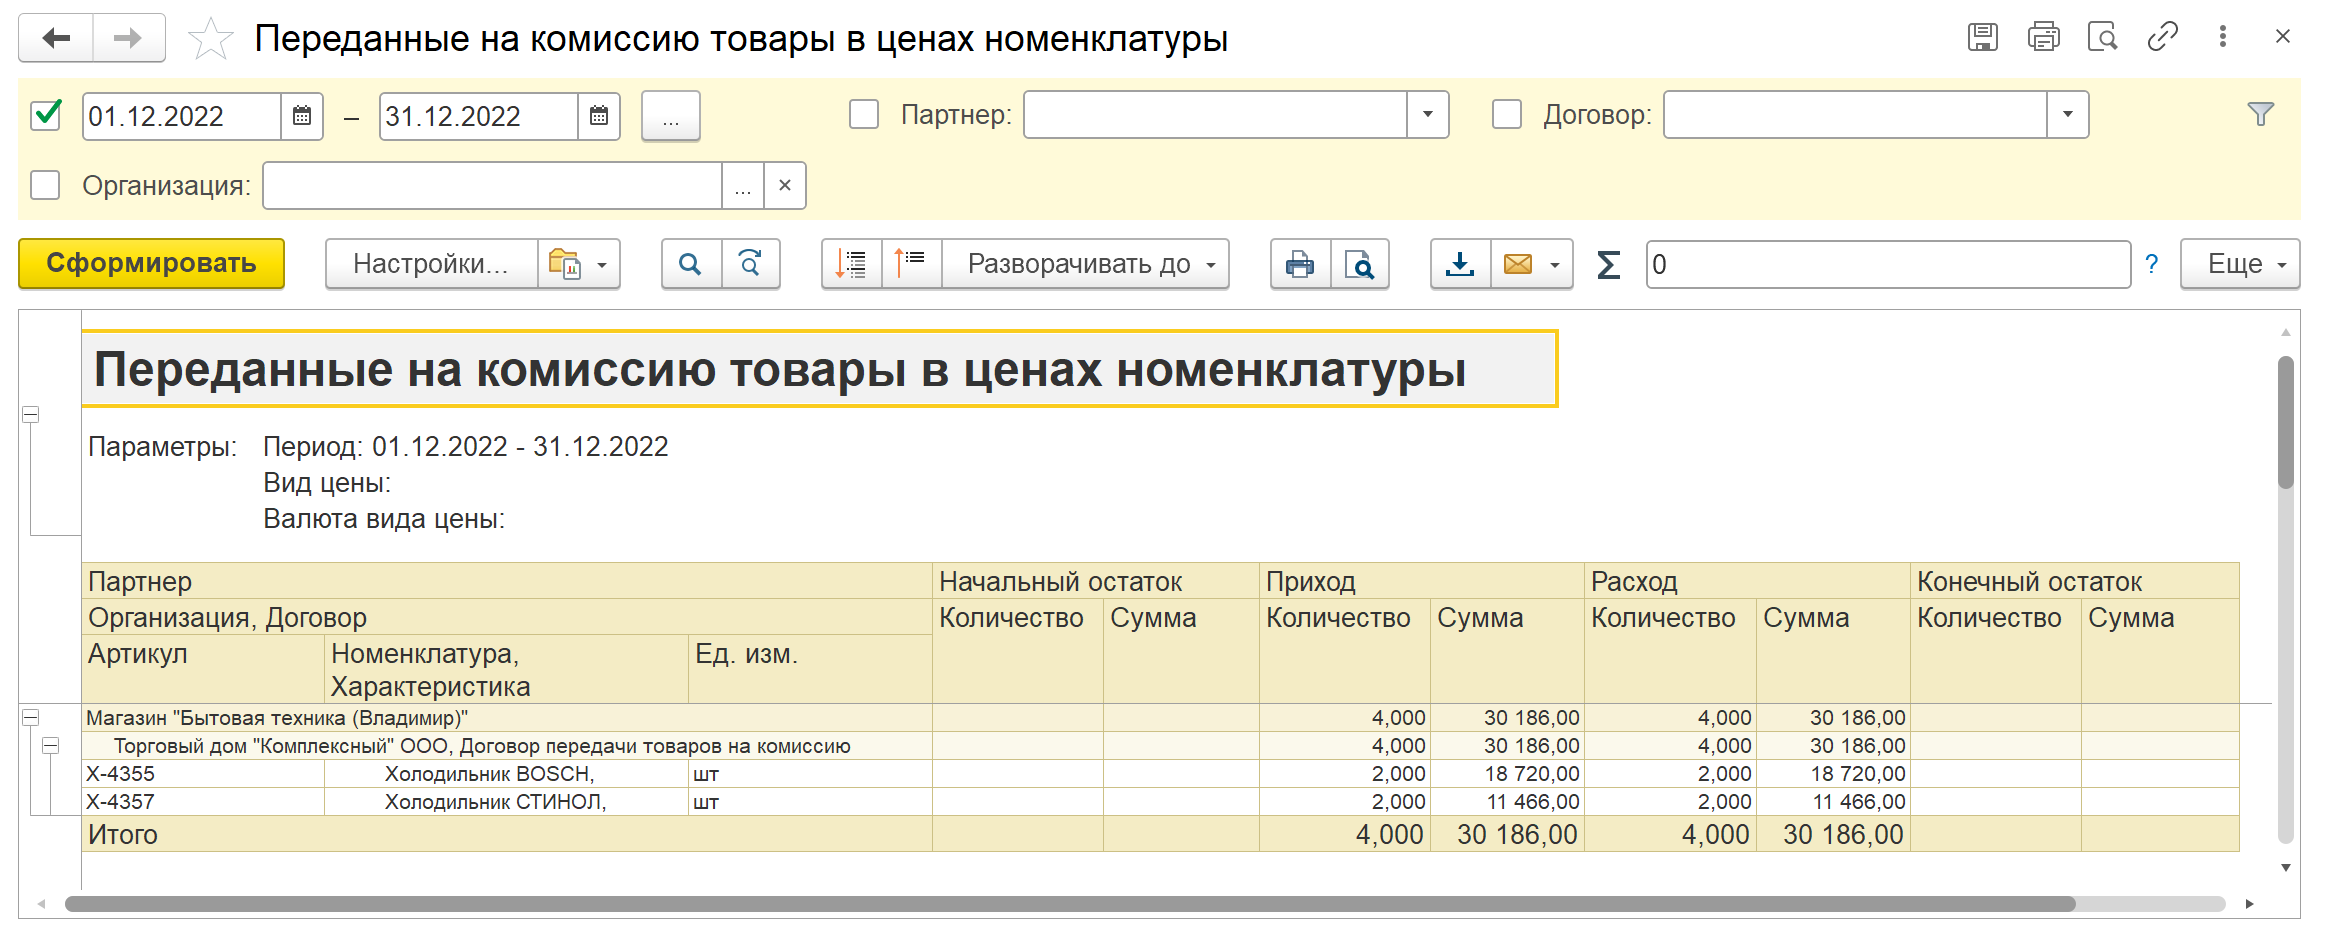The height and width of the screenshot is (936, 2326).
Task: Open the Партнер dropdown list
Action: pyautogui.click(x=1427, y=115)
